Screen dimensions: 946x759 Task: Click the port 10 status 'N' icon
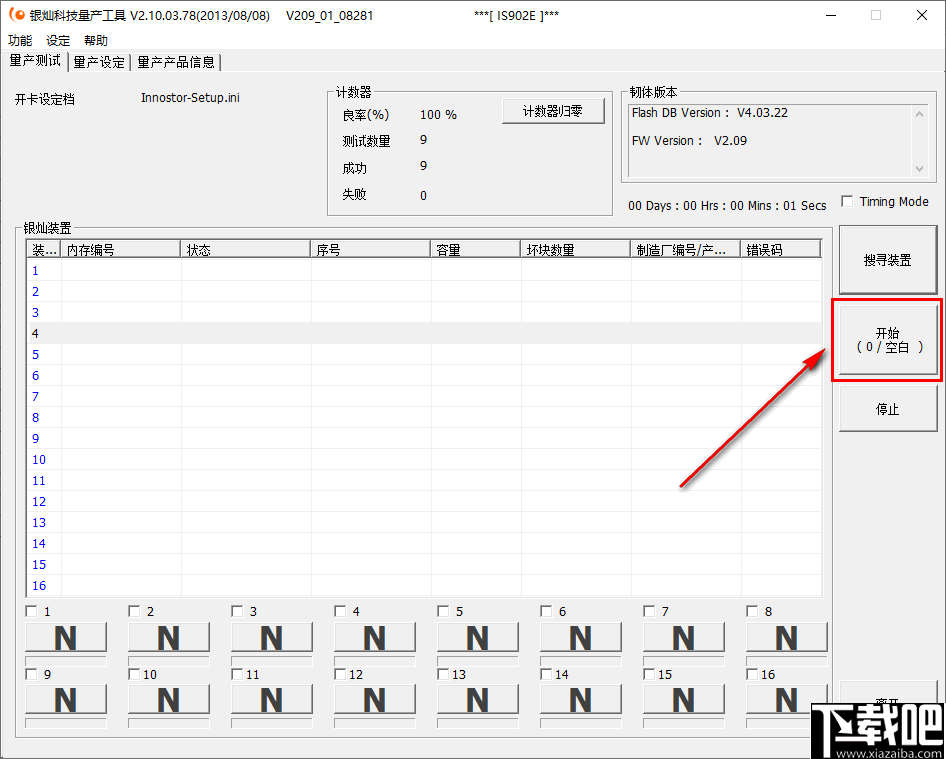(168, 700)
